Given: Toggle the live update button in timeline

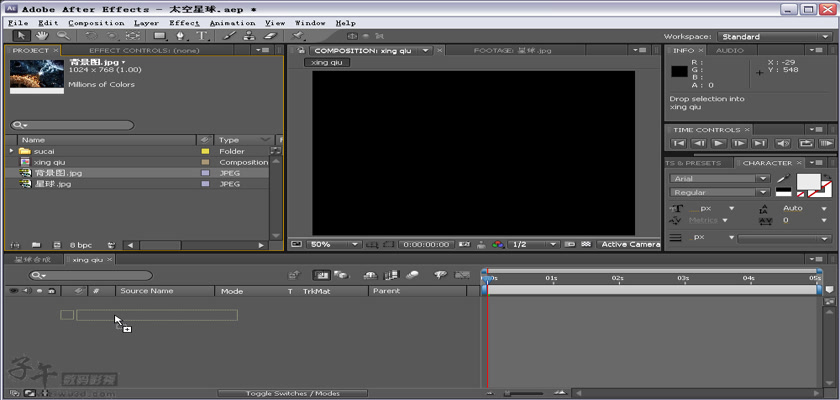Looking at the screenshot, I should pos(321,275).
